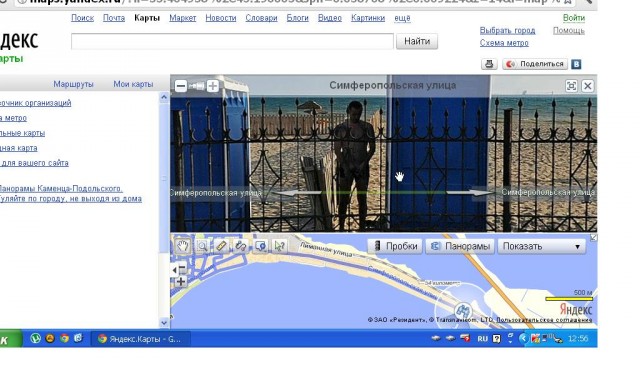
Task: Click the RU language indicator
Action: click(x=482, y=339)
